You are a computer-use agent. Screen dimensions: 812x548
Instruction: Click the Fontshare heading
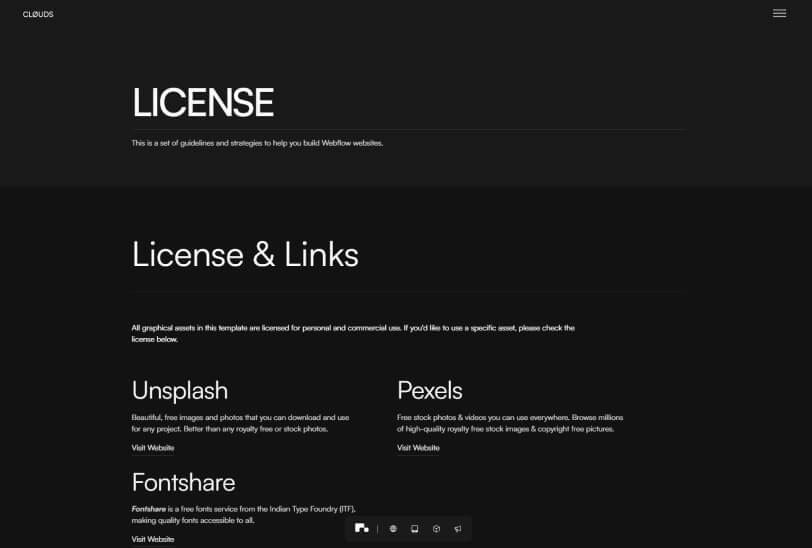point(183,482)
